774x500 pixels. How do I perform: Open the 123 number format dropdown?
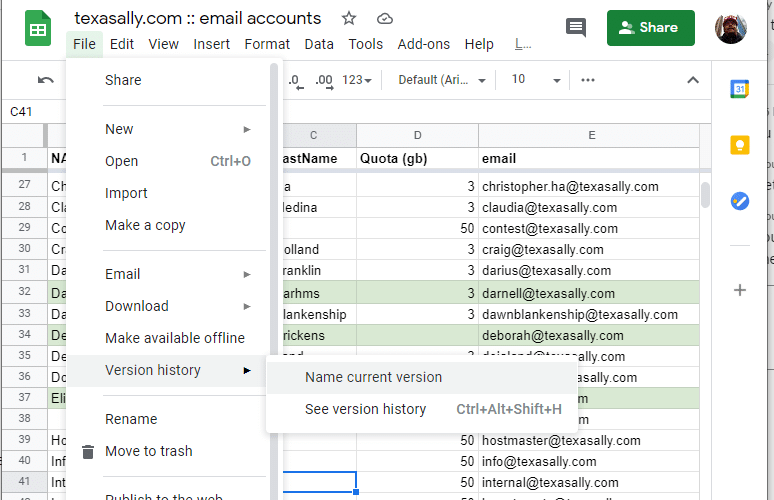click(357, 80)
